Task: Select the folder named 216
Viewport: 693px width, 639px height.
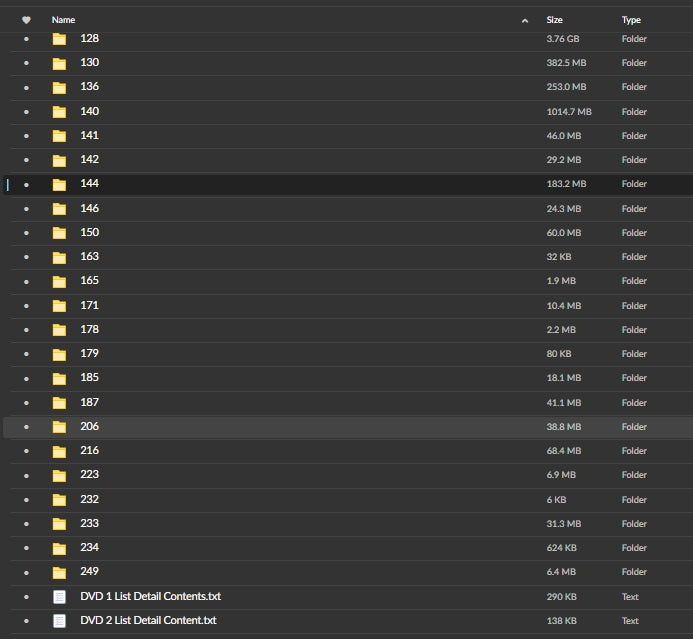Action: pos(89,450)
